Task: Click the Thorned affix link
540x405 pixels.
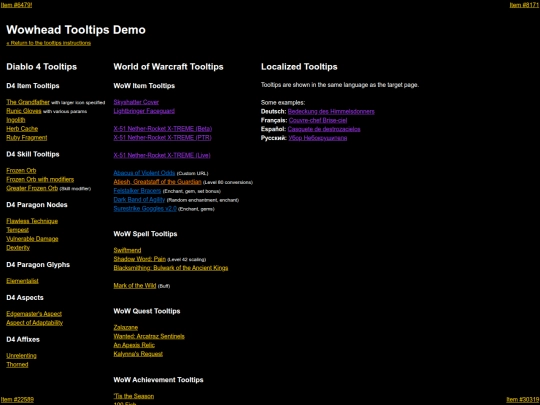Action: point(17,364)
